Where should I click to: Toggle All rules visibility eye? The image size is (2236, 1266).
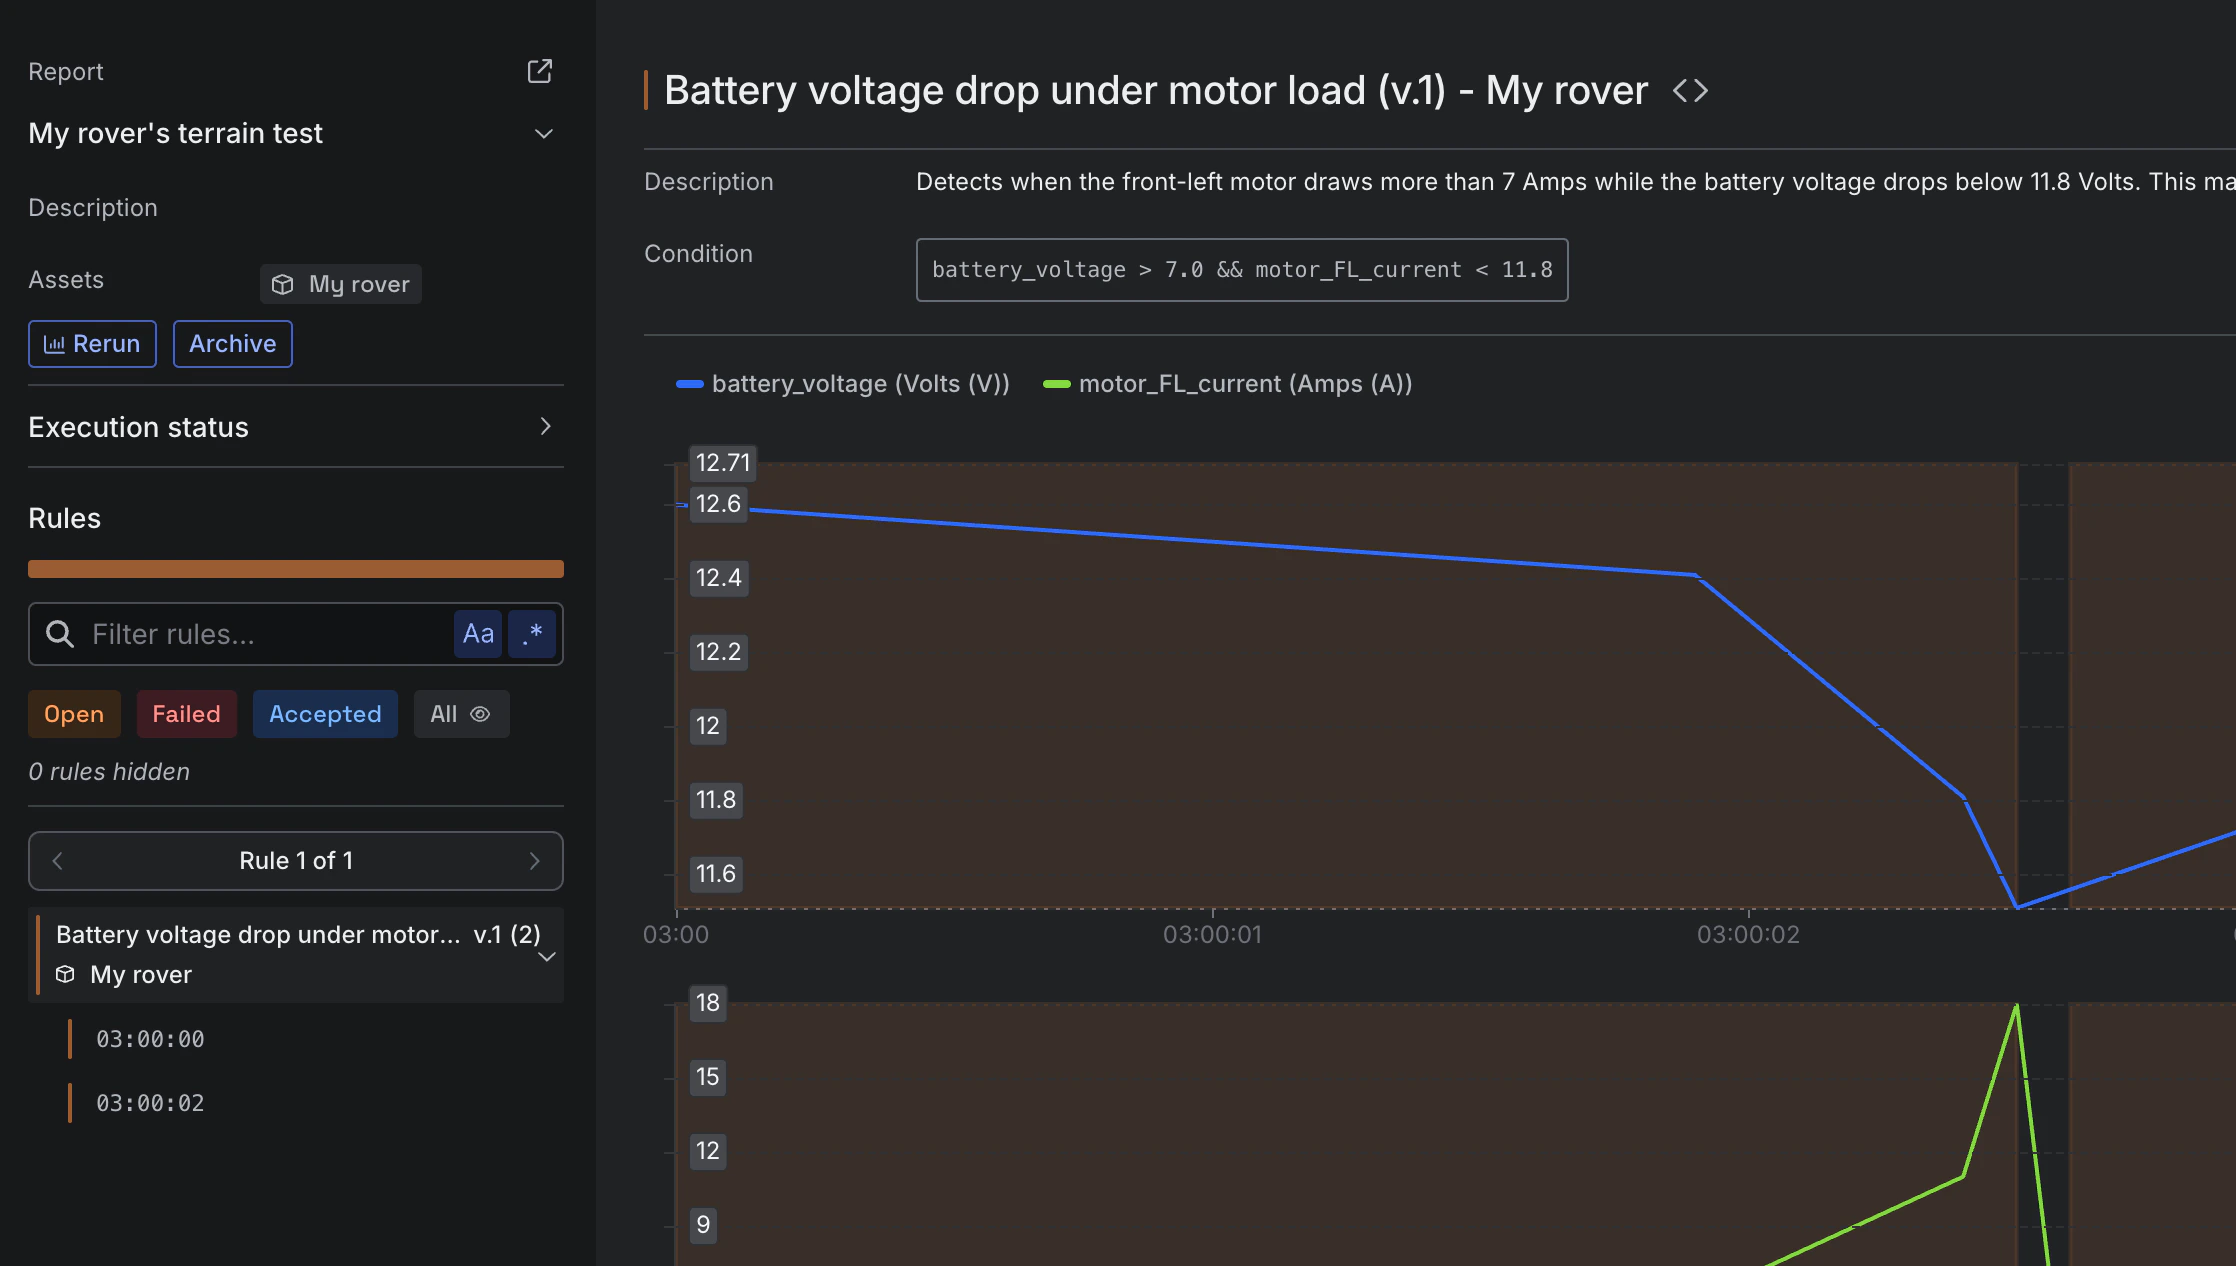coord(480,714)
